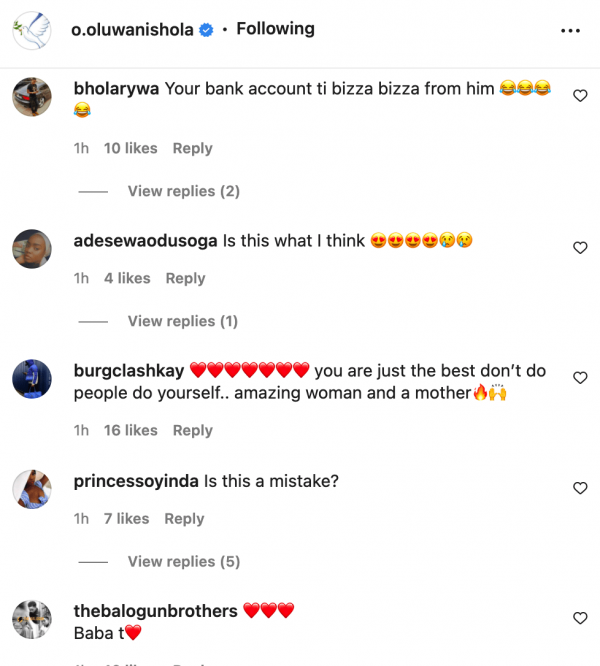Viewport: 600px width, 666px height.
Task: View the 16 likes on burgclashkay's comment
Action: click(x=131, y=430)
